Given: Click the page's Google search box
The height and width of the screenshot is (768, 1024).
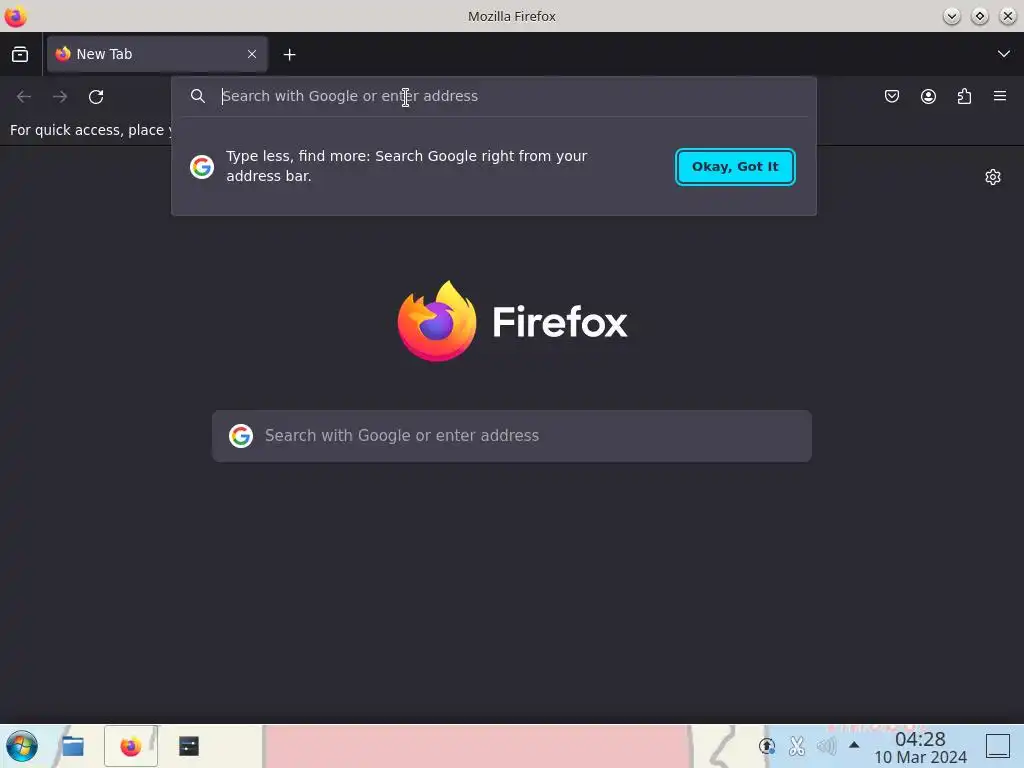Looking at the screenshot, I should pyautogui.click(x=512, y=436).
